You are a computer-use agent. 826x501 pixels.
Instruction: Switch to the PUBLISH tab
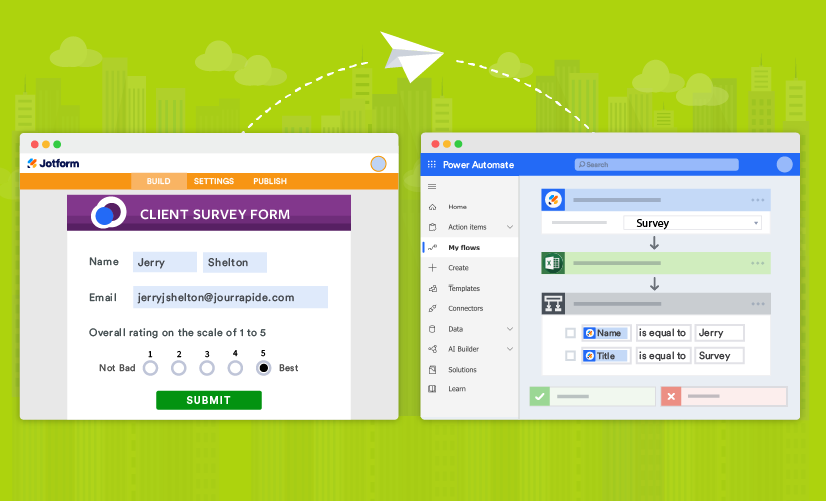[x=270, y=181]
